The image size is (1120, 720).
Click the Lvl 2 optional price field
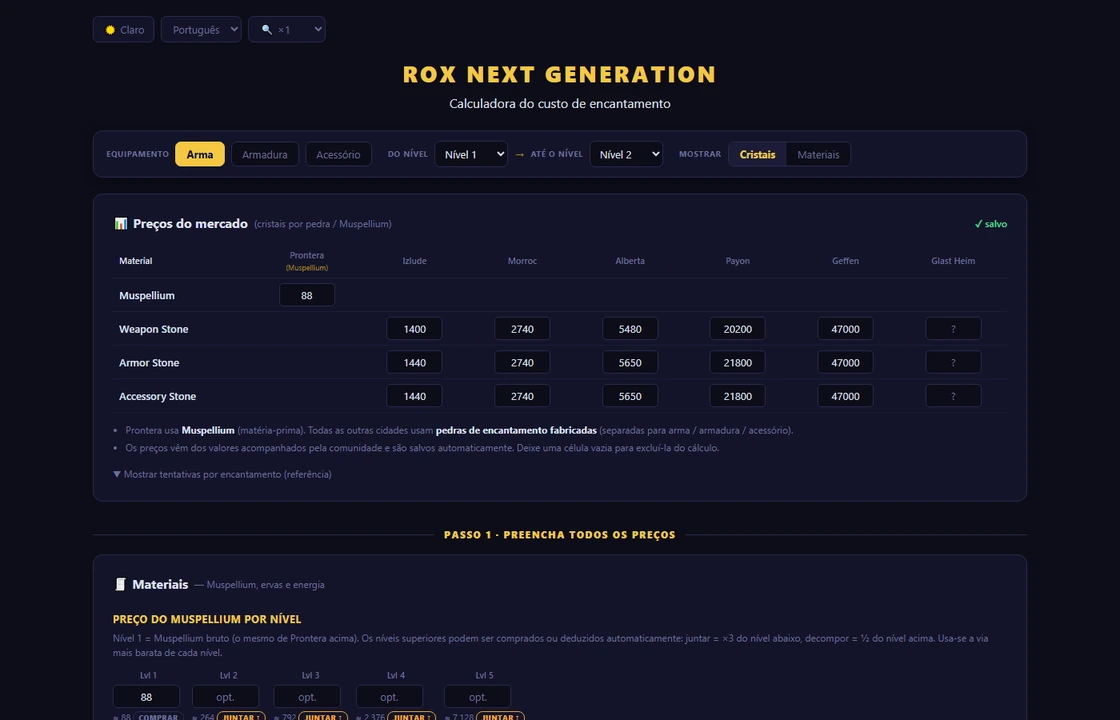tap(226, 696)
